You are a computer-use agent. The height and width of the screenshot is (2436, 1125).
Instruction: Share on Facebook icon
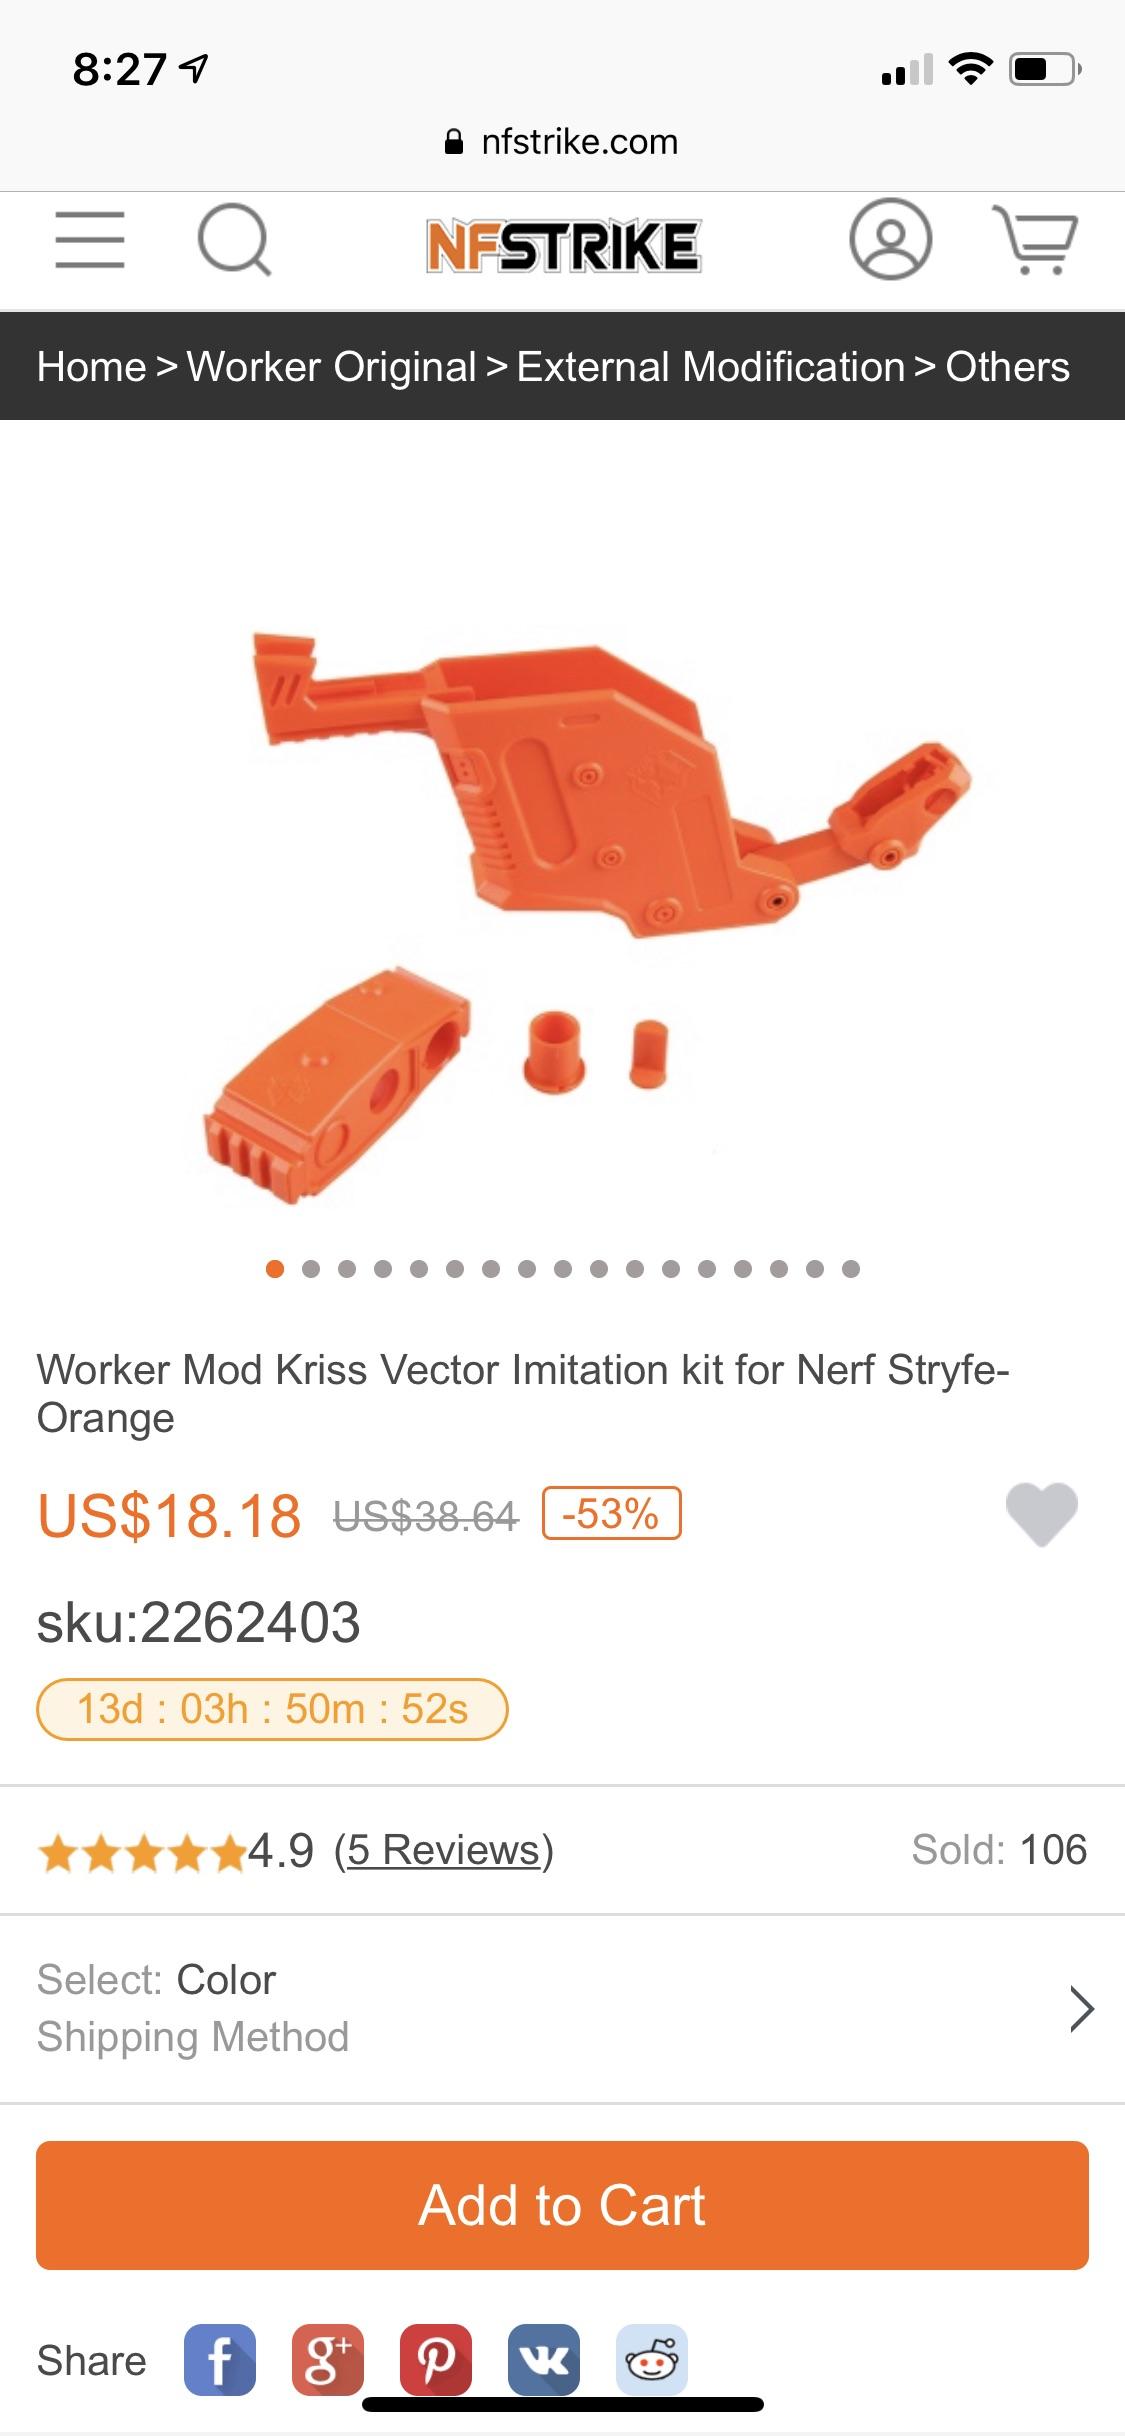click(220, 2360)
